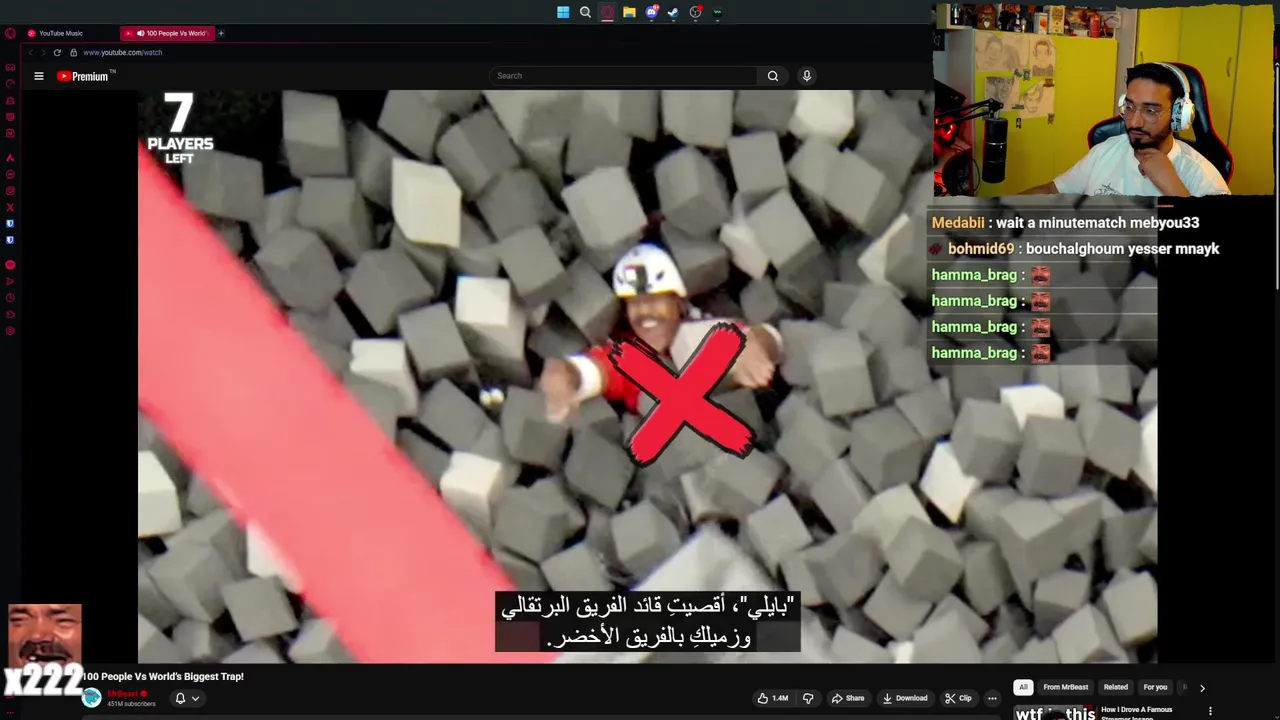Click the Clip button
1280x720 pixels.
(x=958, y=698)
